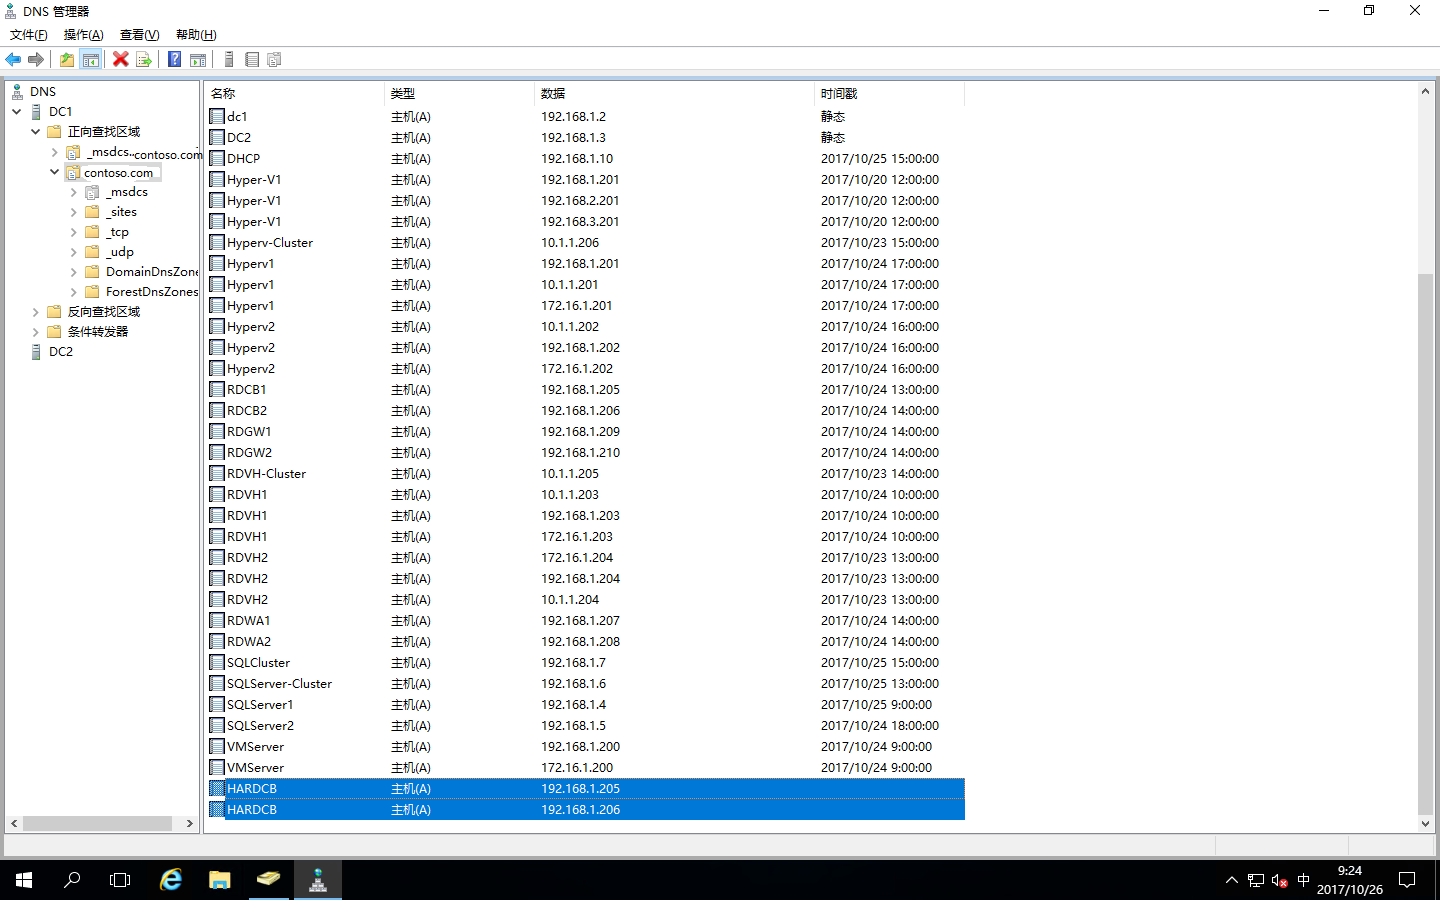The width and height of the screenshot is (1440, 900).
Task: Toggle the Show/Hide Console Tree icon
Action: coord(91,60)
